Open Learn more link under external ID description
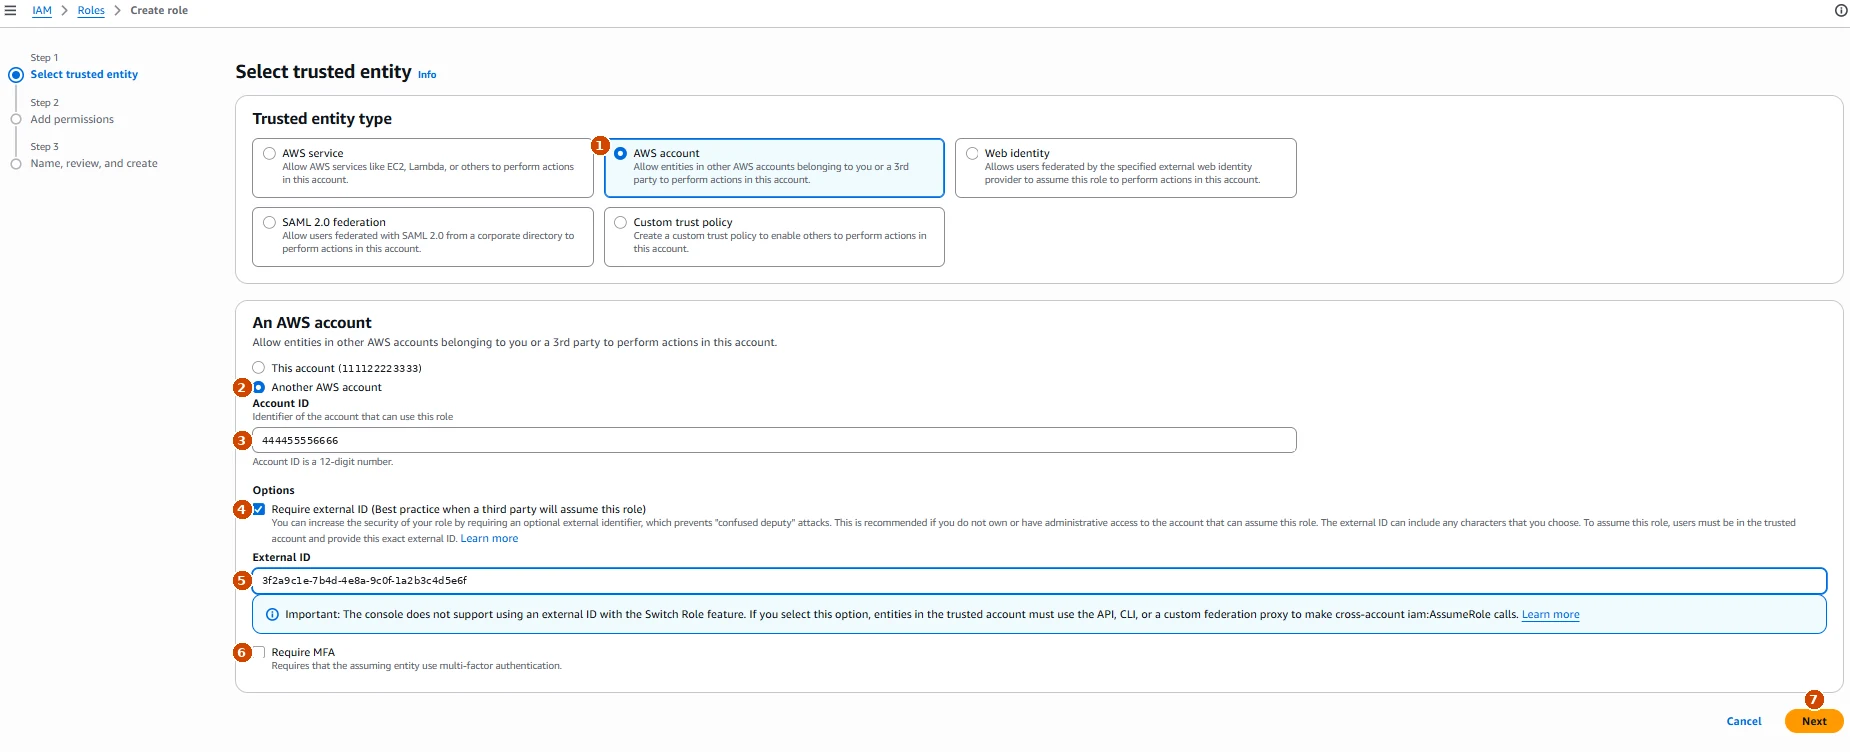1850x752 pixels. click(489, 538)
